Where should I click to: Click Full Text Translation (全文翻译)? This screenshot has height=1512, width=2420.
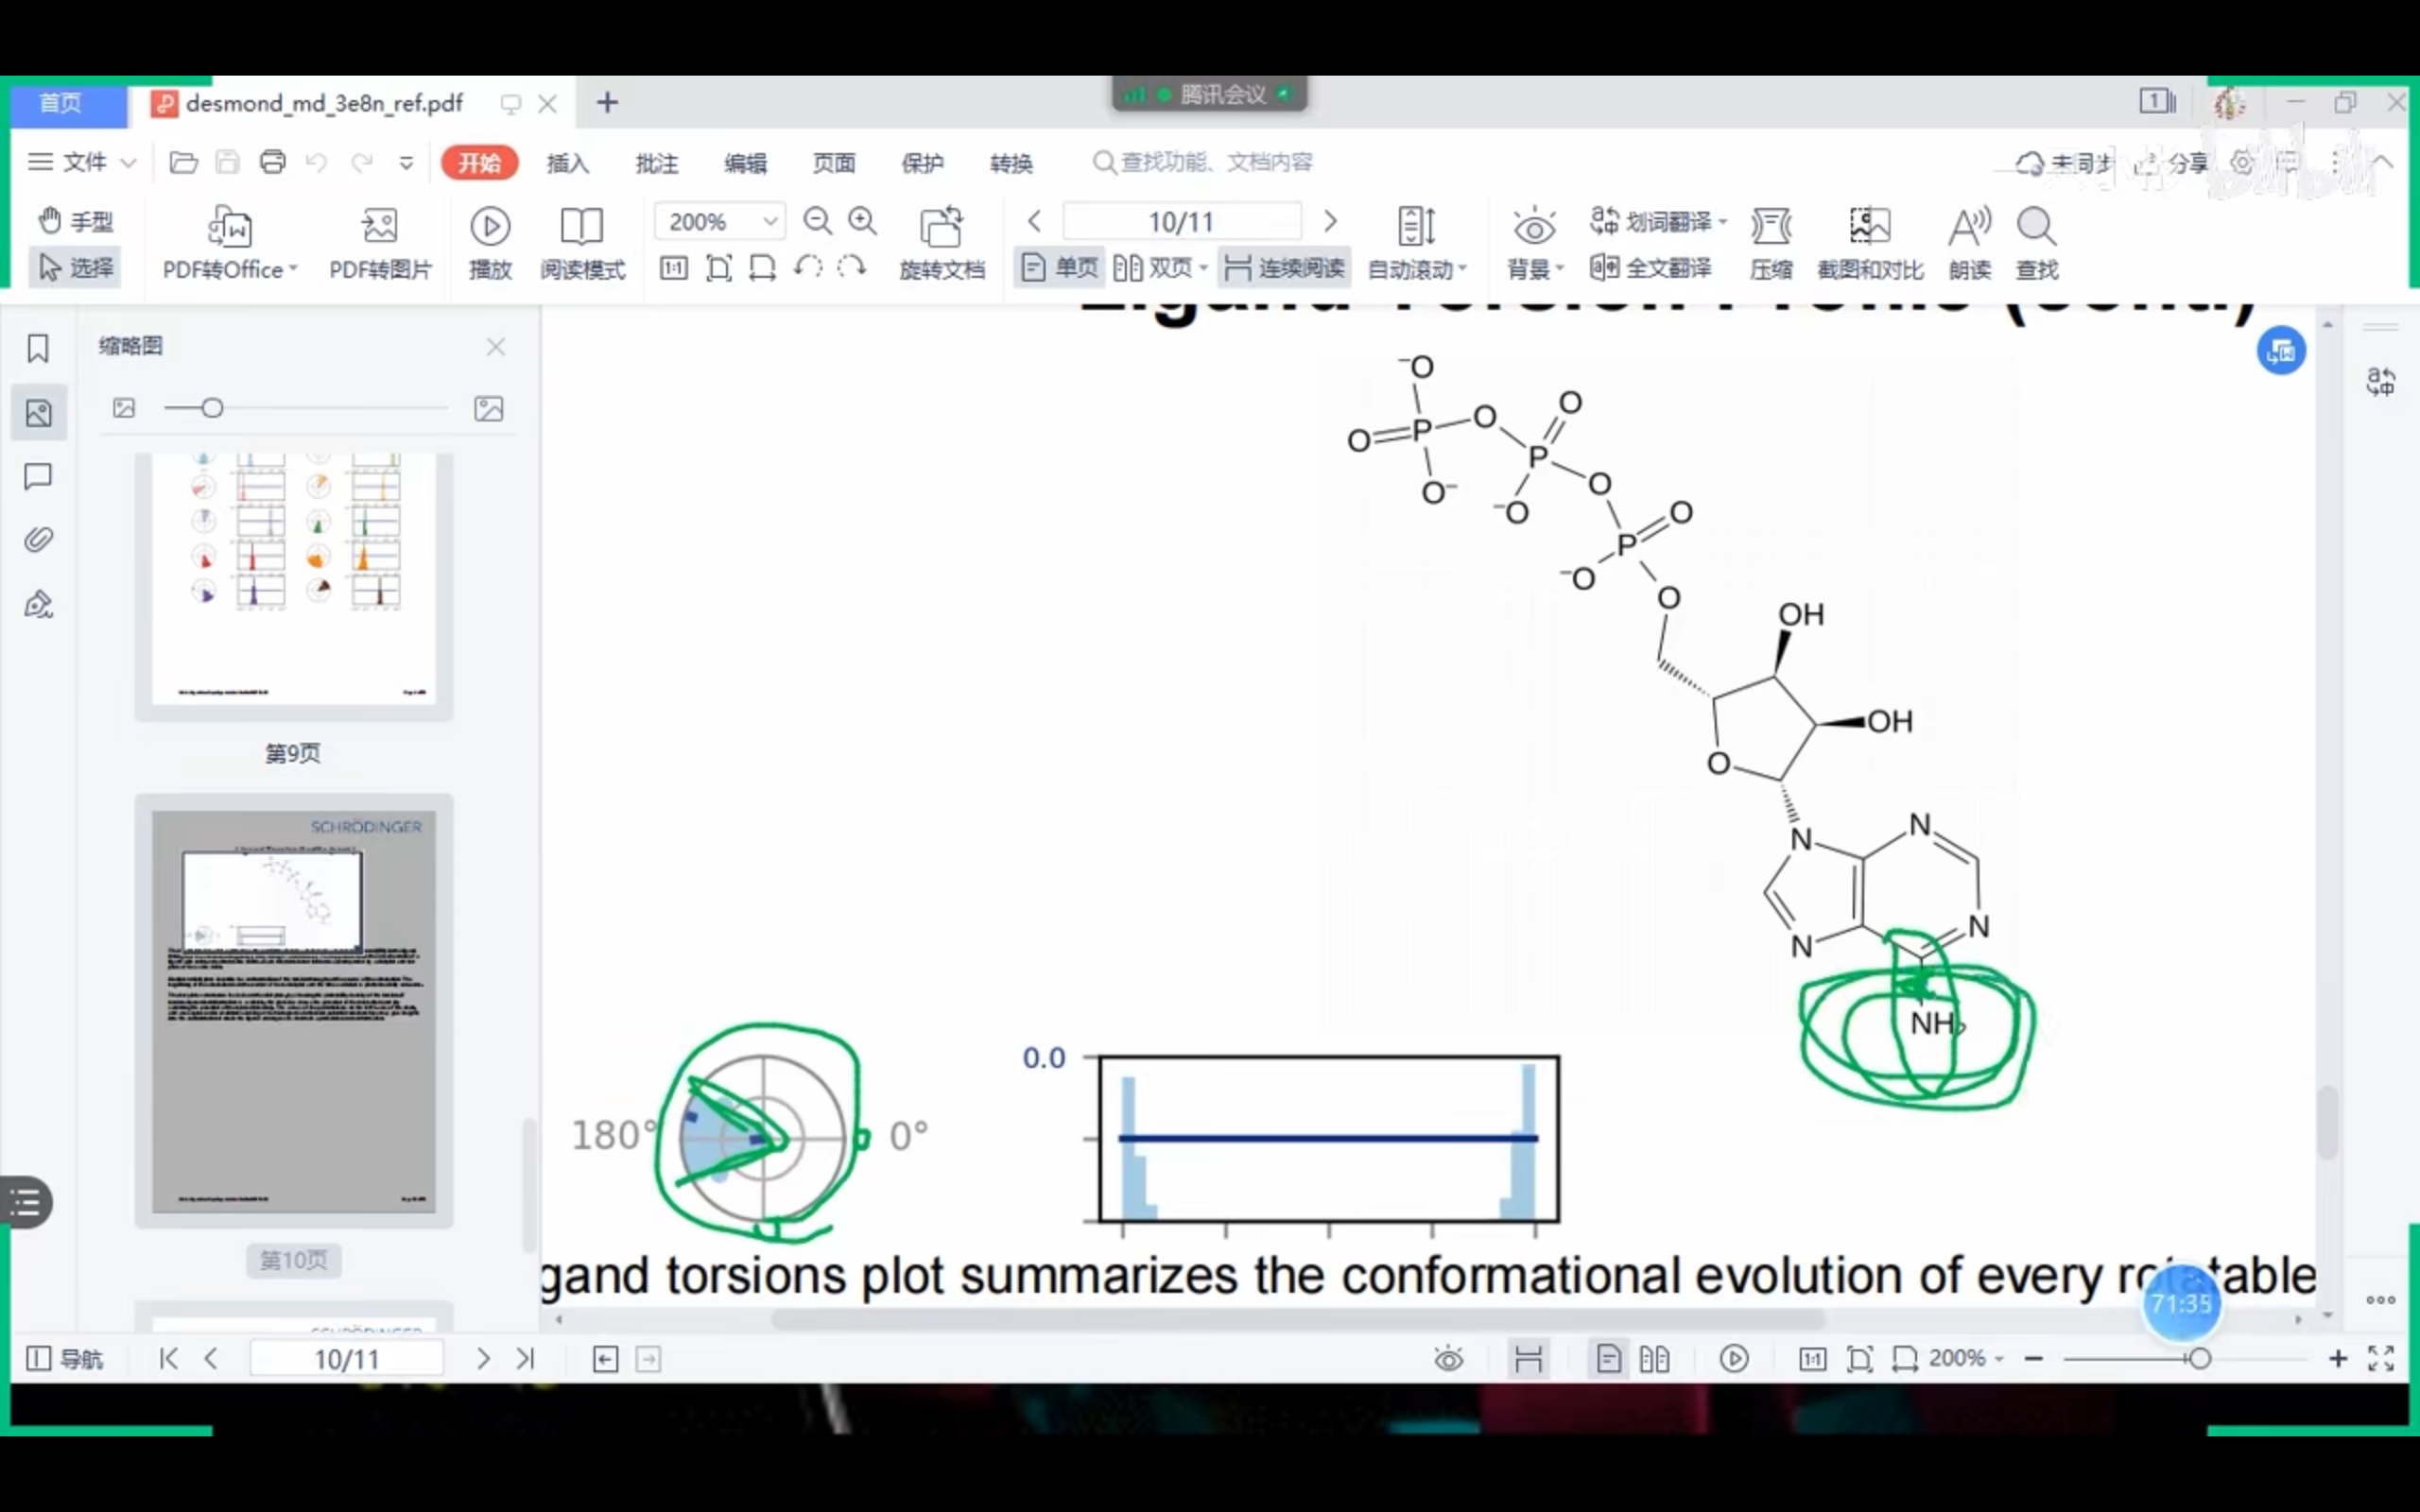(1651, 267)
